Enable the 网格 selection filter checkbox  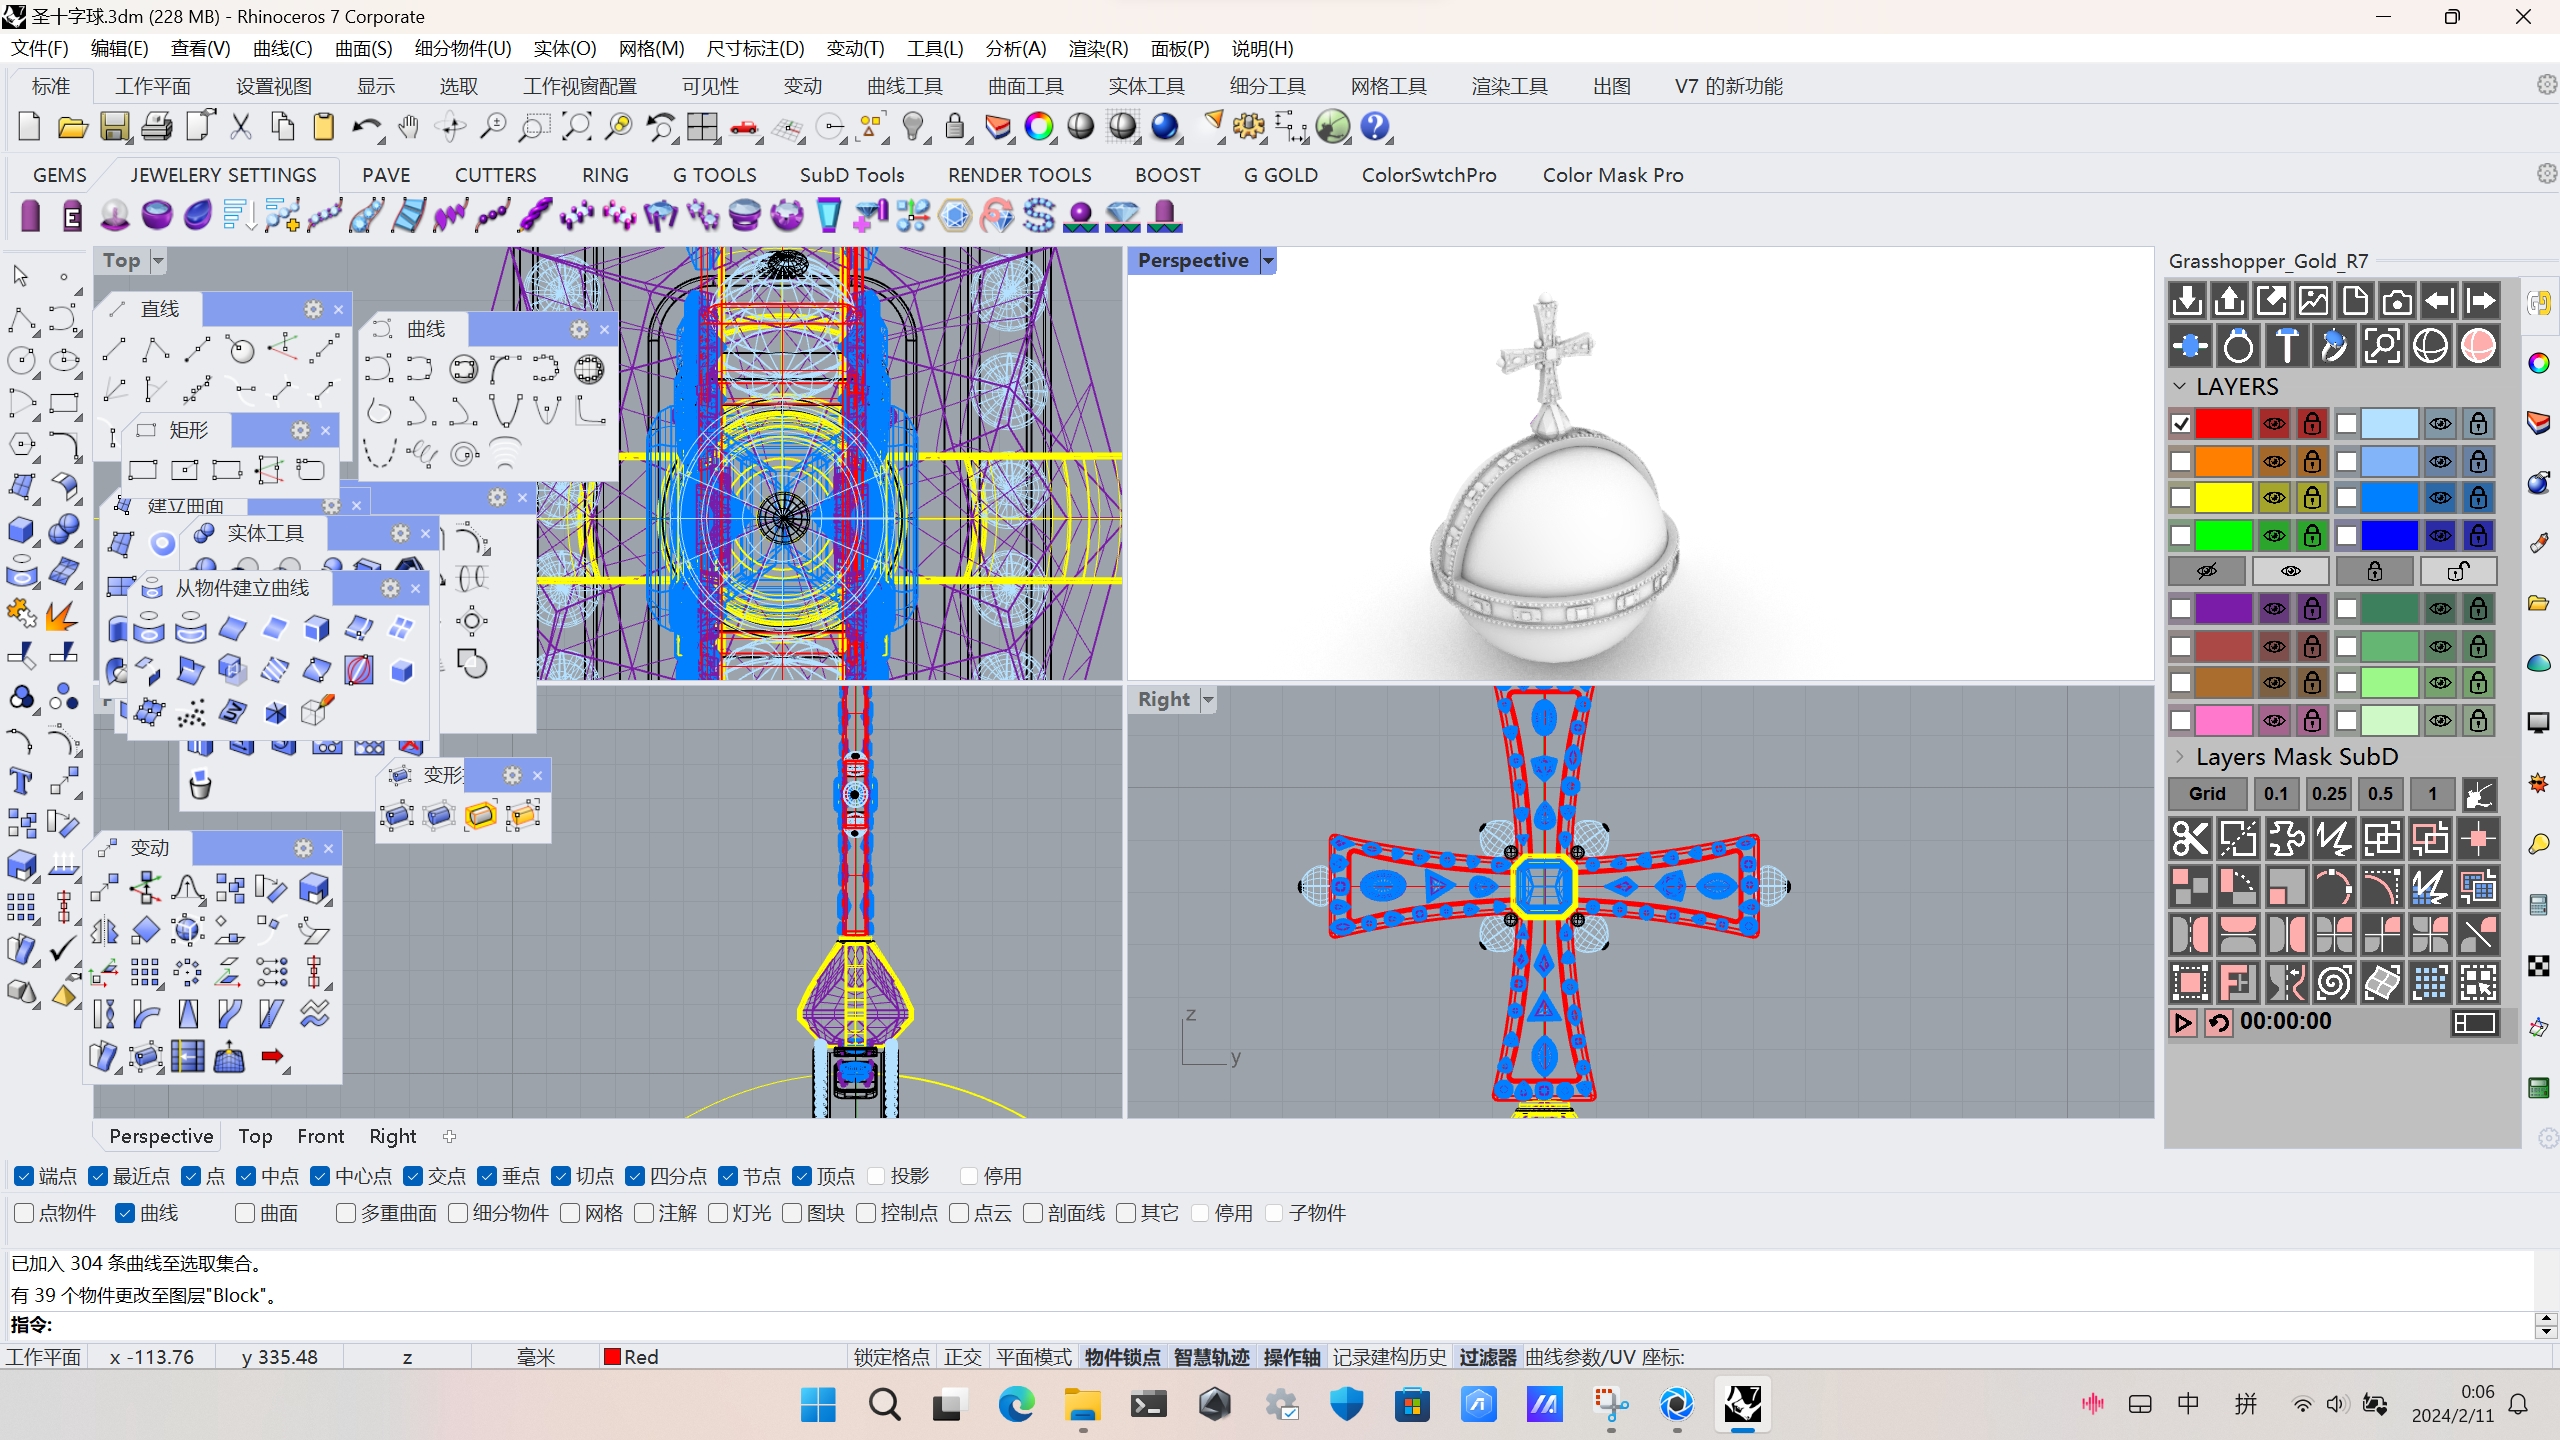(x=571, y=1213)
